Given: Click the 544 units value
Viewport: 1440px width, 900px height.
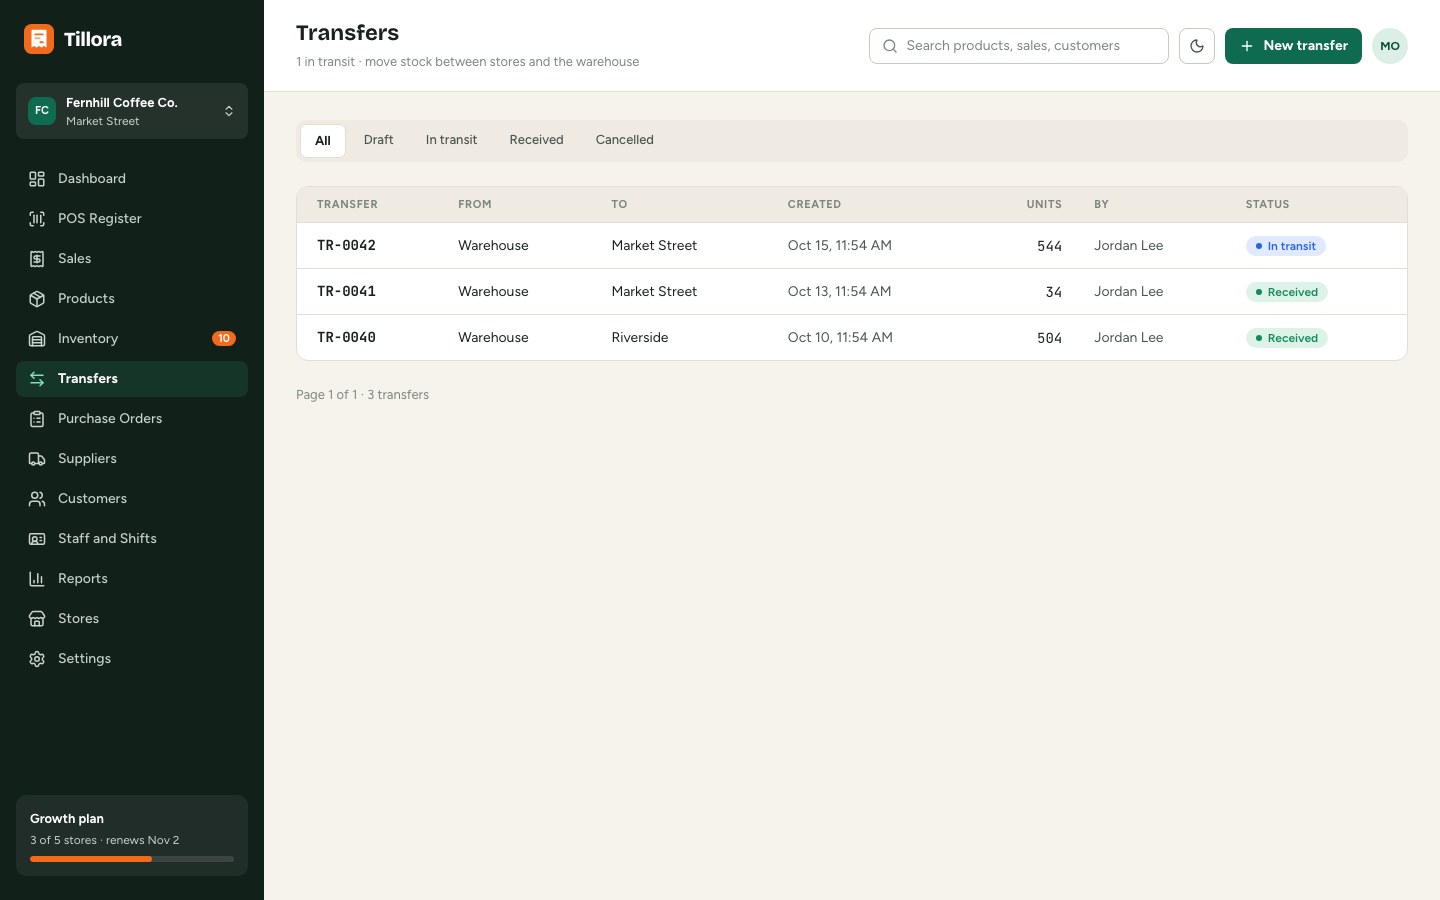Looking at the screenshot, I should point(1049,246).
